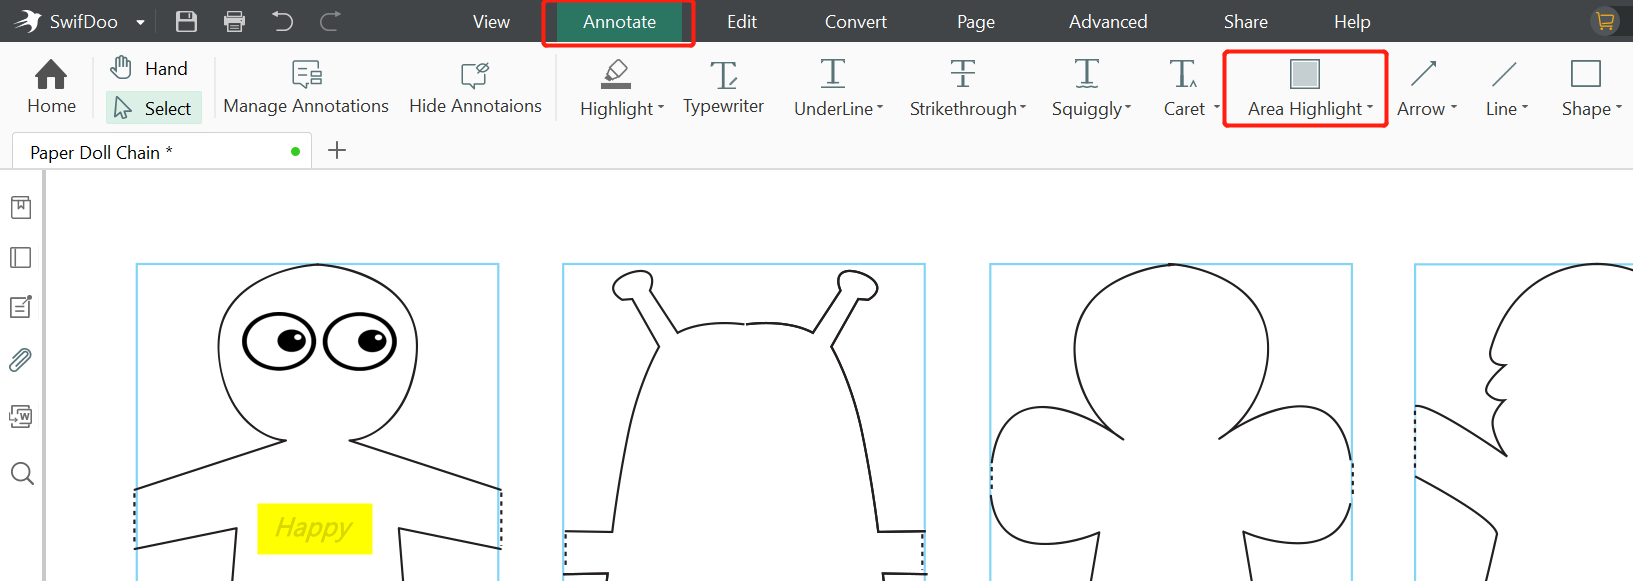Activate the Select tool
Viewport: 1633px width, 581px height.
(x=153, y=108)
